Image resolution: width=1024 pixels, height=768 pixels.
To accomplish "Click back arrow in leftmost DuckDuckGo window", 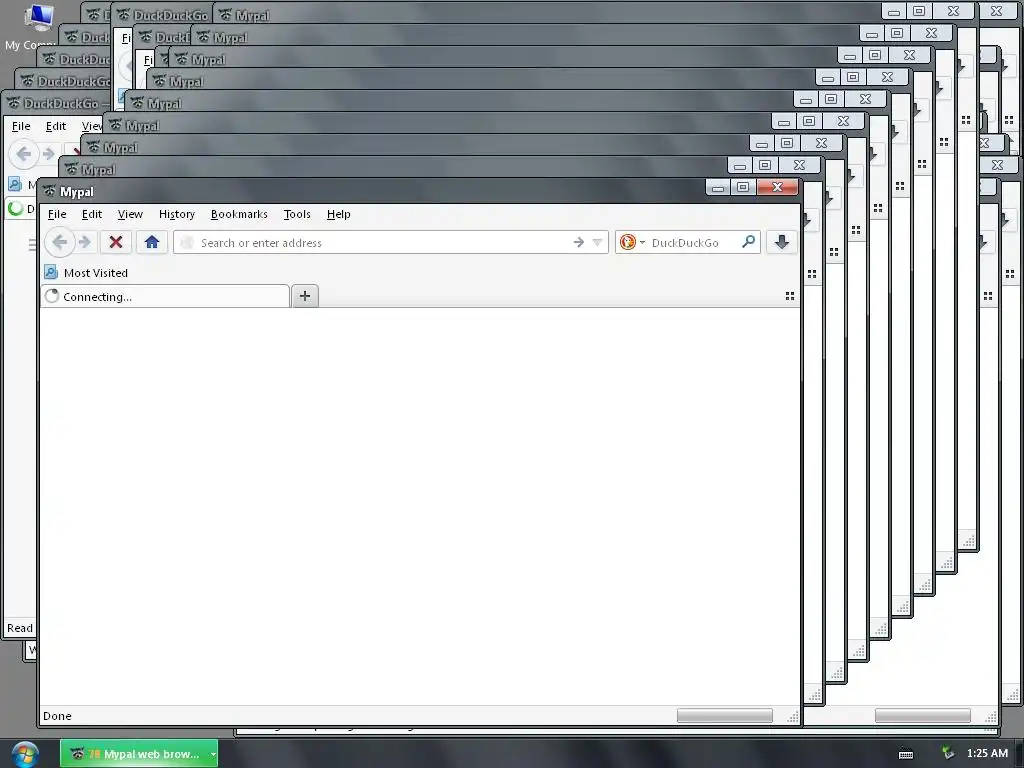I will (24, 154).
